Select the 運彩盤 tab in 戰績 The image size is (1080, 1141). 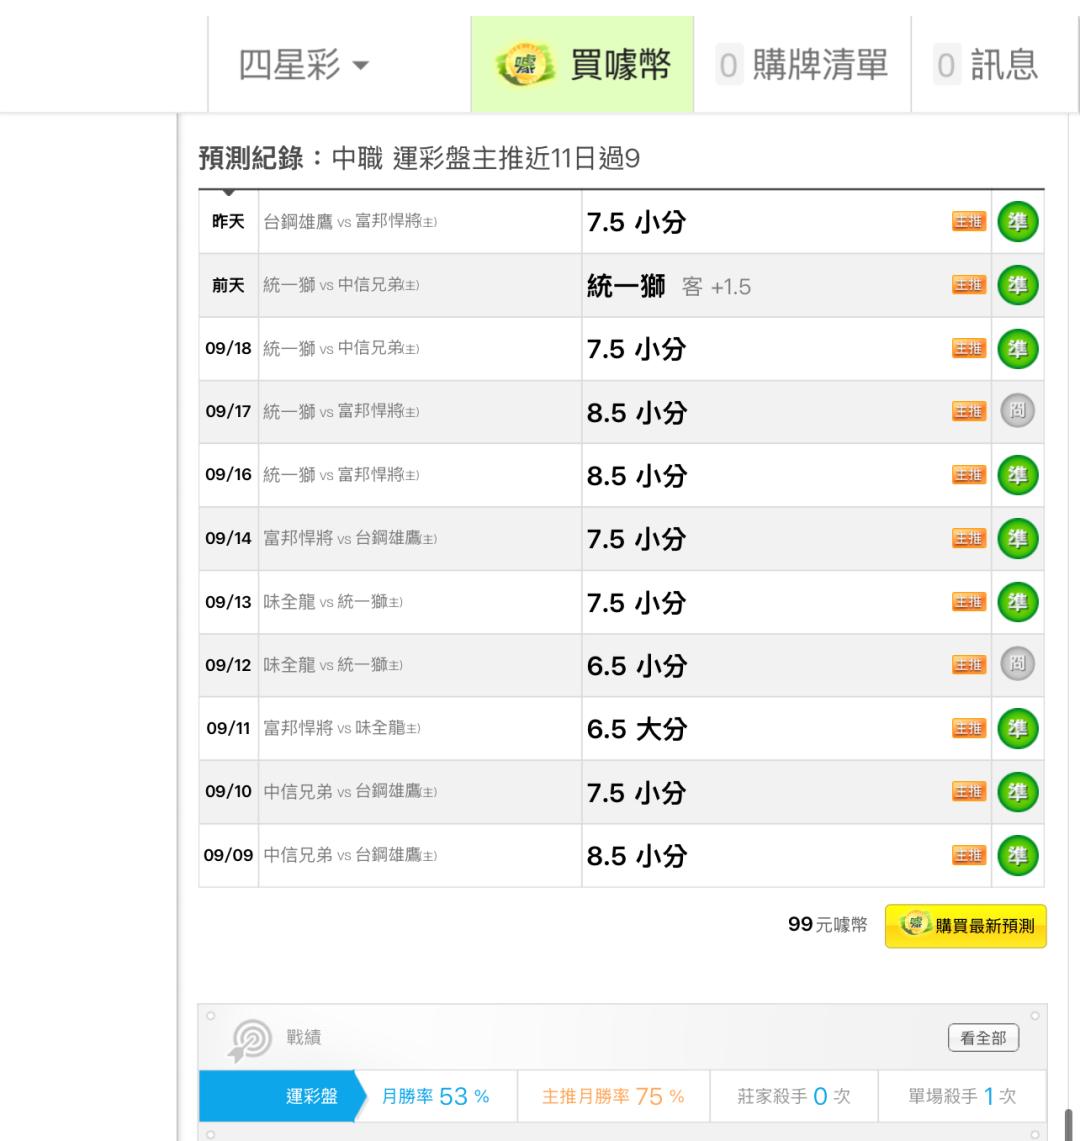pos(282,1096)
